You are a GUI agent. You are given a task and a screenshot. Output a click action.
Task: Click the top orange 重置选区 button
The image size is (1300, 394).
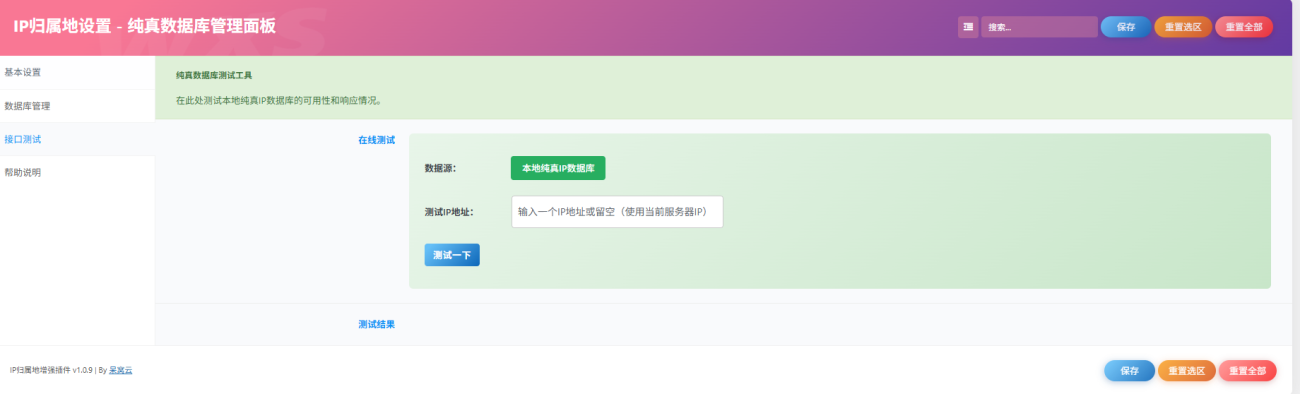(x=1183, y=27)
